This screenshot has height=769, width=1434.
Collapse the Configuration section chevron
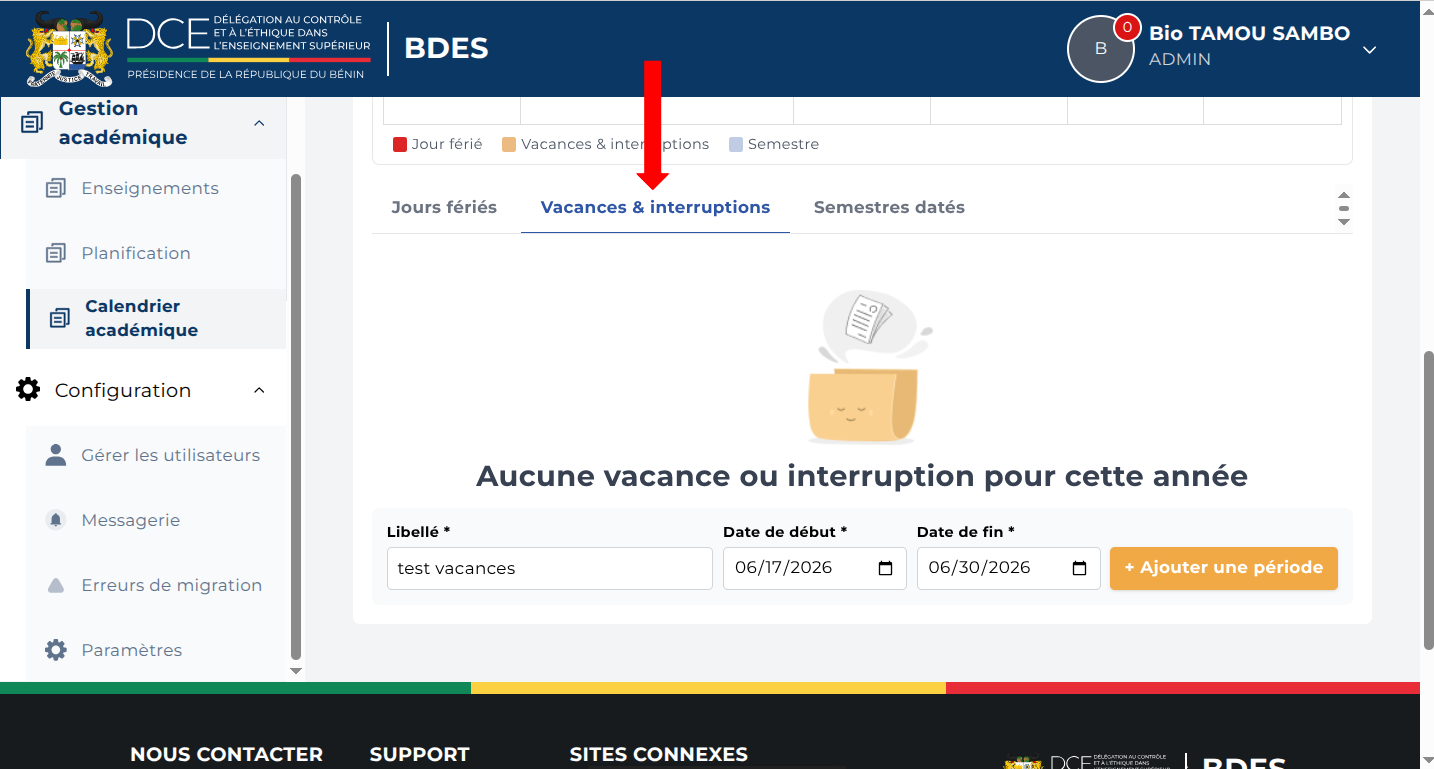point(259,390)
